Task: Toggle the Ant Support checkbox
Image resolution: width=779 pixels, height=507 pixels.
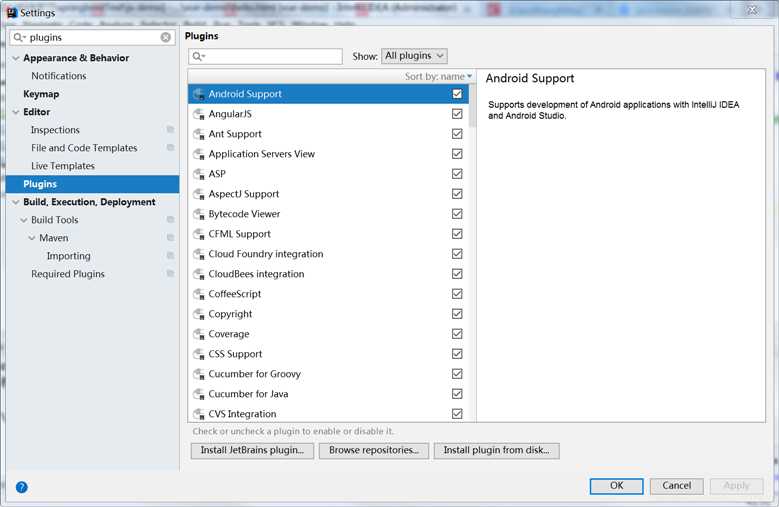Action: coord(457,134)
